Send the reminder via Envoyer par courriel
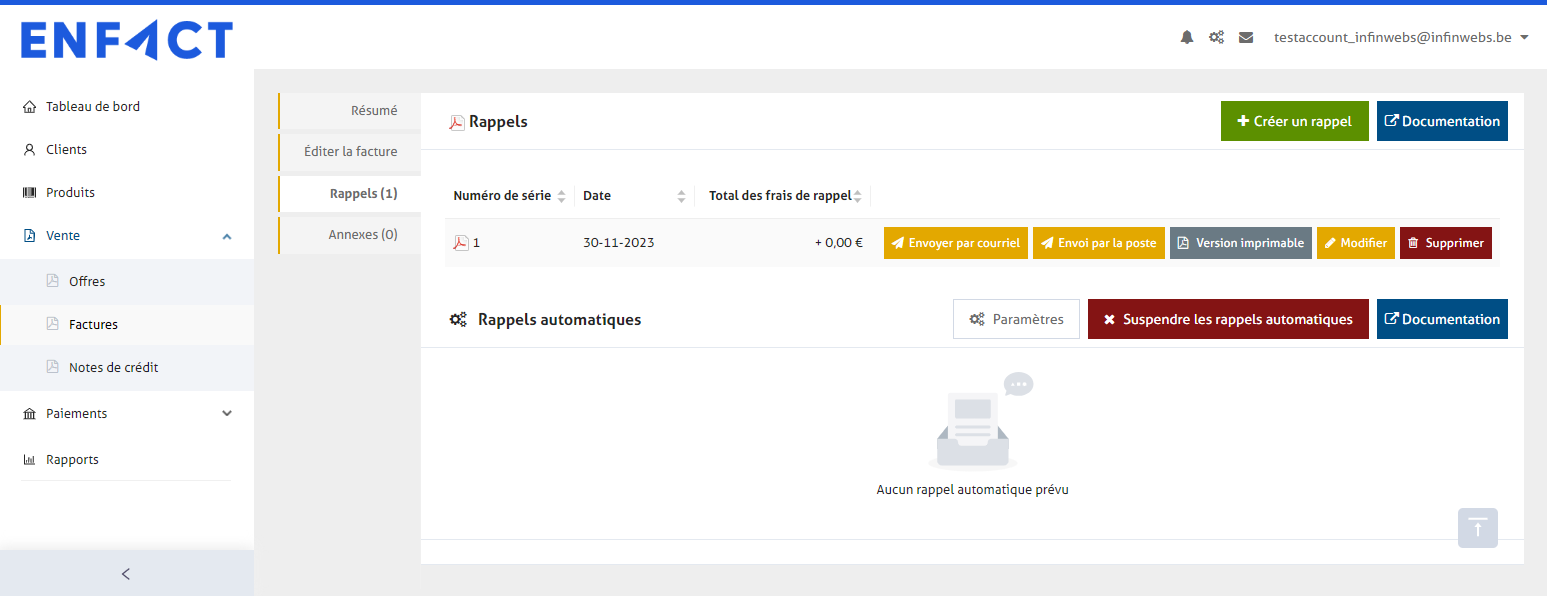 pos(955,243)
